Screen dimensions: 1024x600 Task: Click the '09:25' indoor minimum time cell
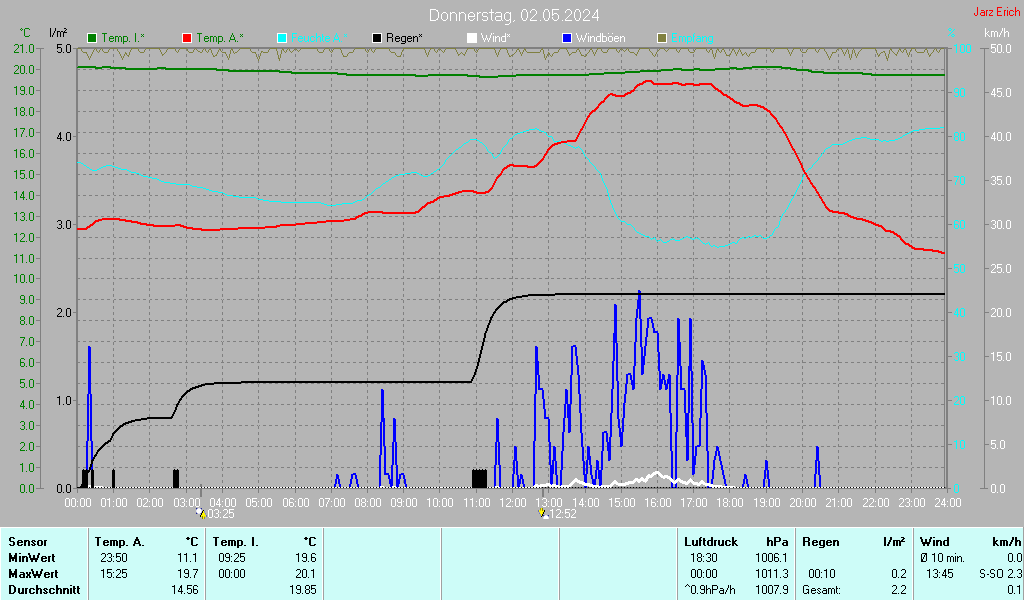pyautogui.click(x=232, y=558)
